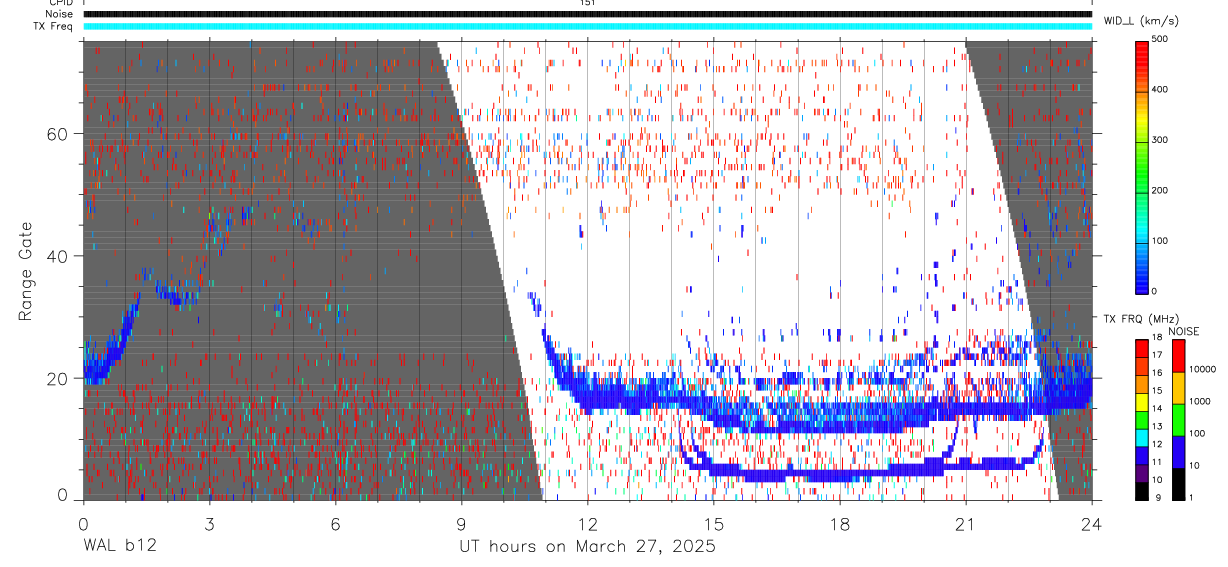Click the 400 tick on the WID colorbar
Viewport: 1228px width, 567px height.
click(1160, 90)
